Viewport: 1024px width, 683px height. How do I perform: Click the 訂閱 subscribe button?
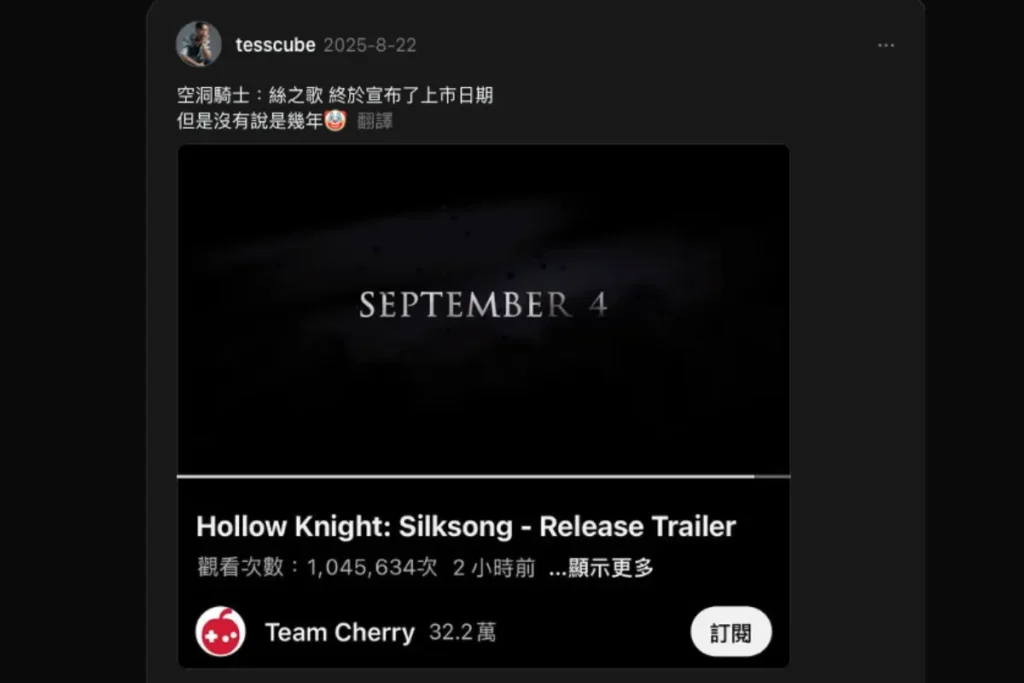tap(731, 631)
